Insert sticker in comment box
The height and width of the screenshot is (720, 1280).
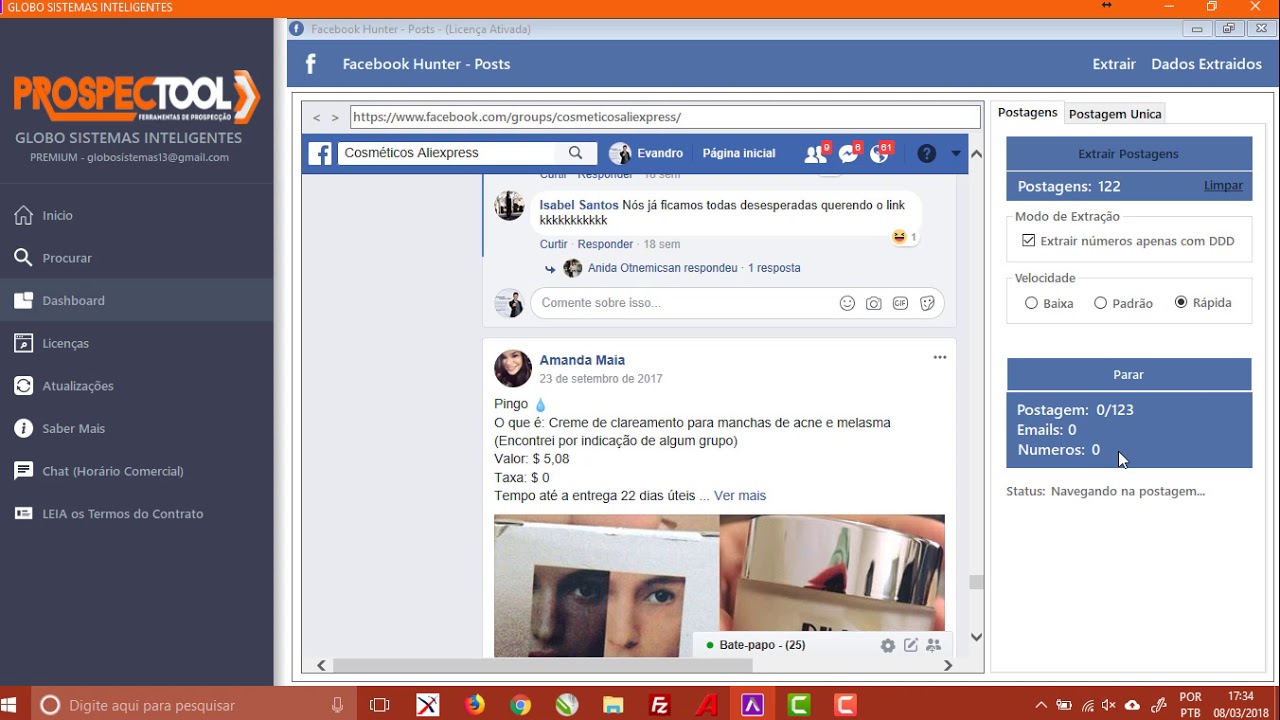927,303
